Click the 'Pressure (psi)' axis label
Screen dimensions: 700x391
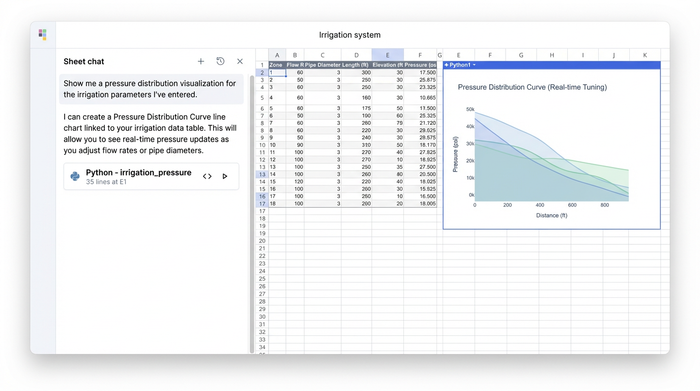(455, 154)
